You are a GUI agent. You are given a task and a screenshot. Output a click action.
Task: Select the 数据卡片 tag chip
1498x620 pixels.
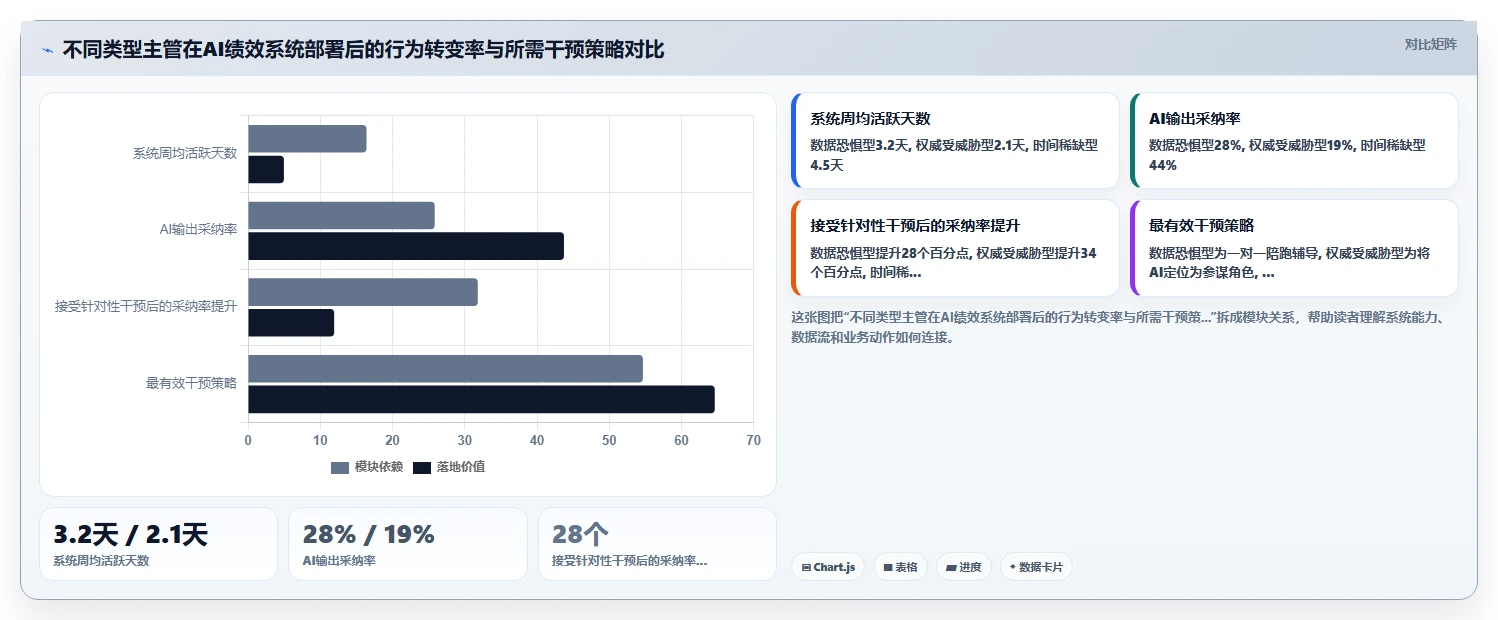[1036, 567]
